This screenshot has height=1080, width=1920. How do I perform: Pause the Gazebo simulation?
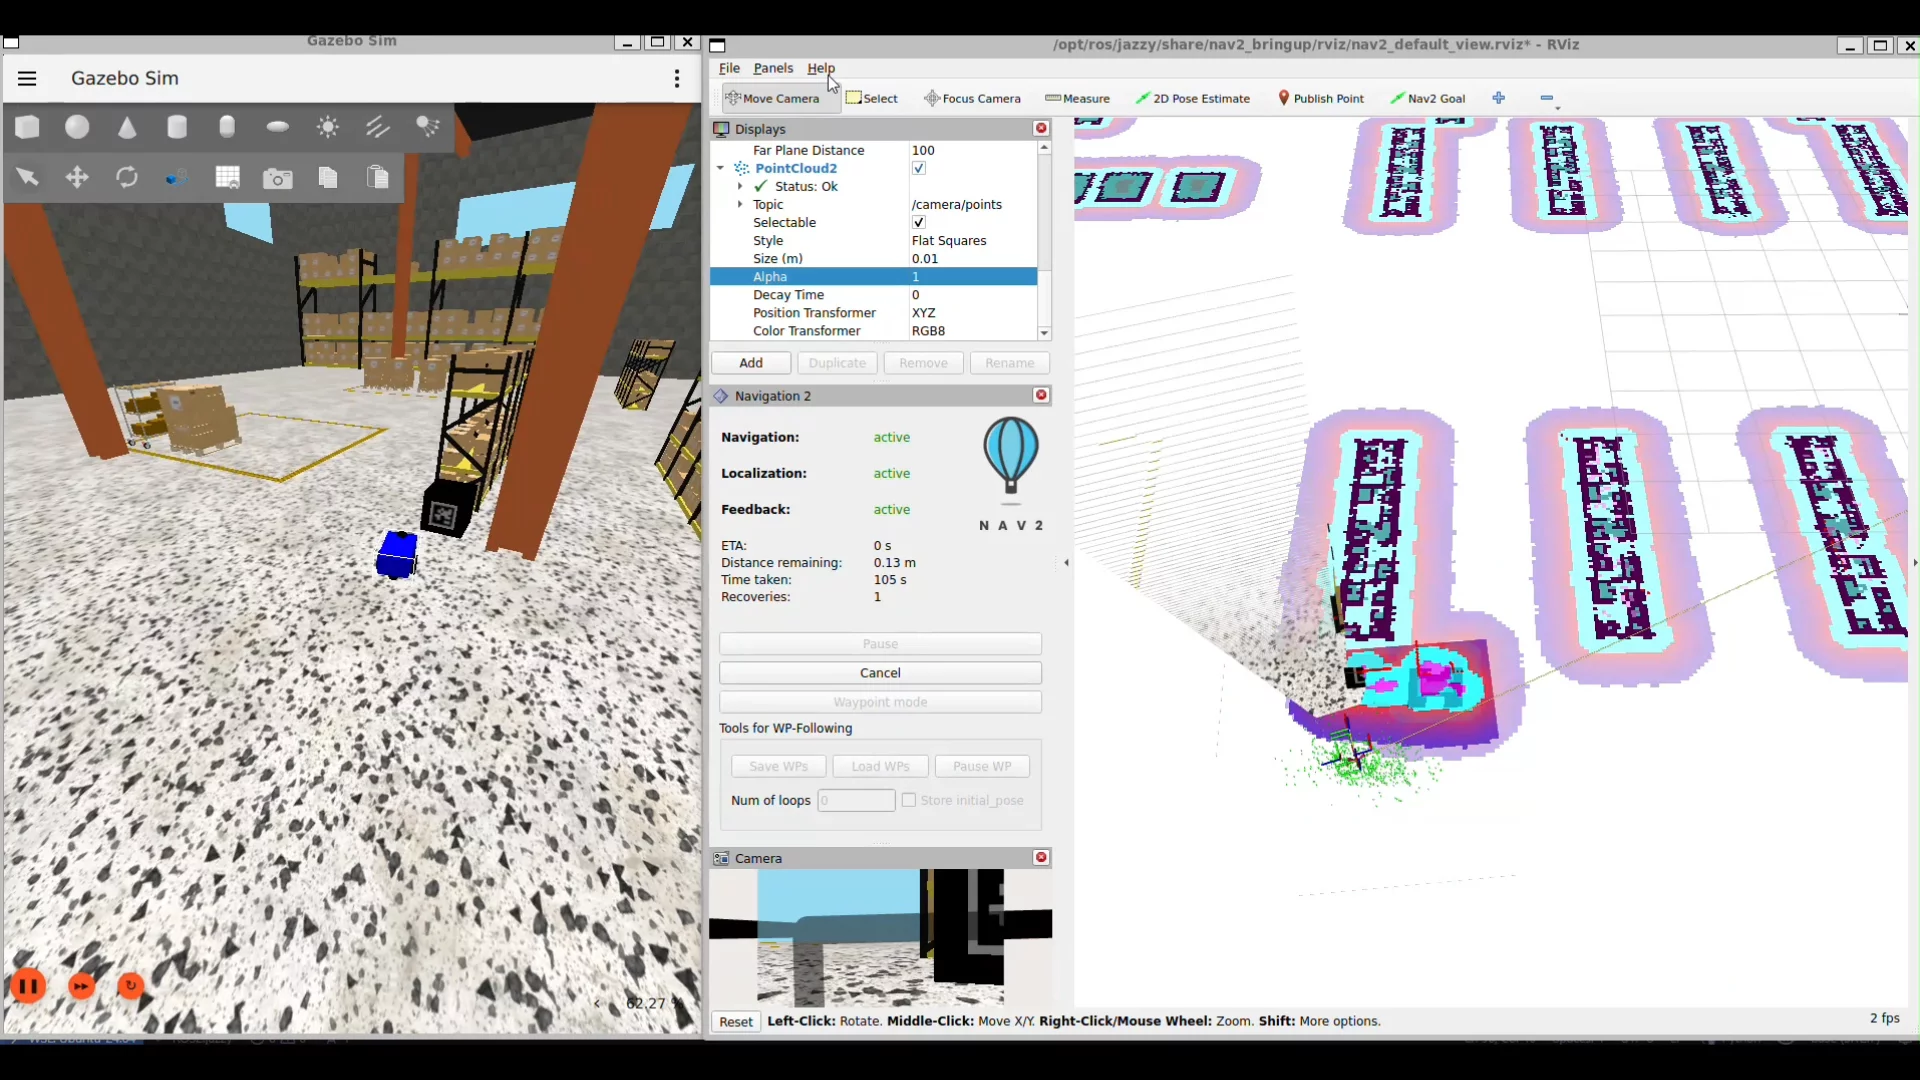click(x=28, y=986)
